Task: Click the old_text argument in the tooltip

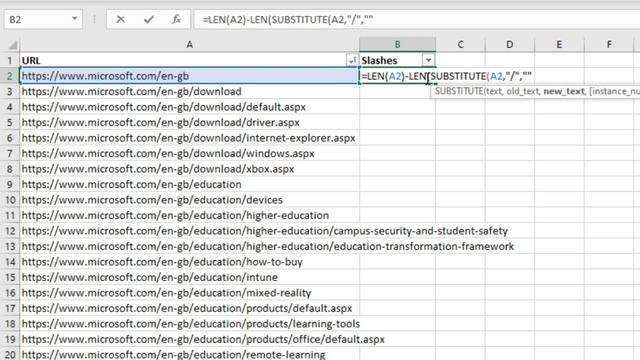Action: tap(523, 91)
